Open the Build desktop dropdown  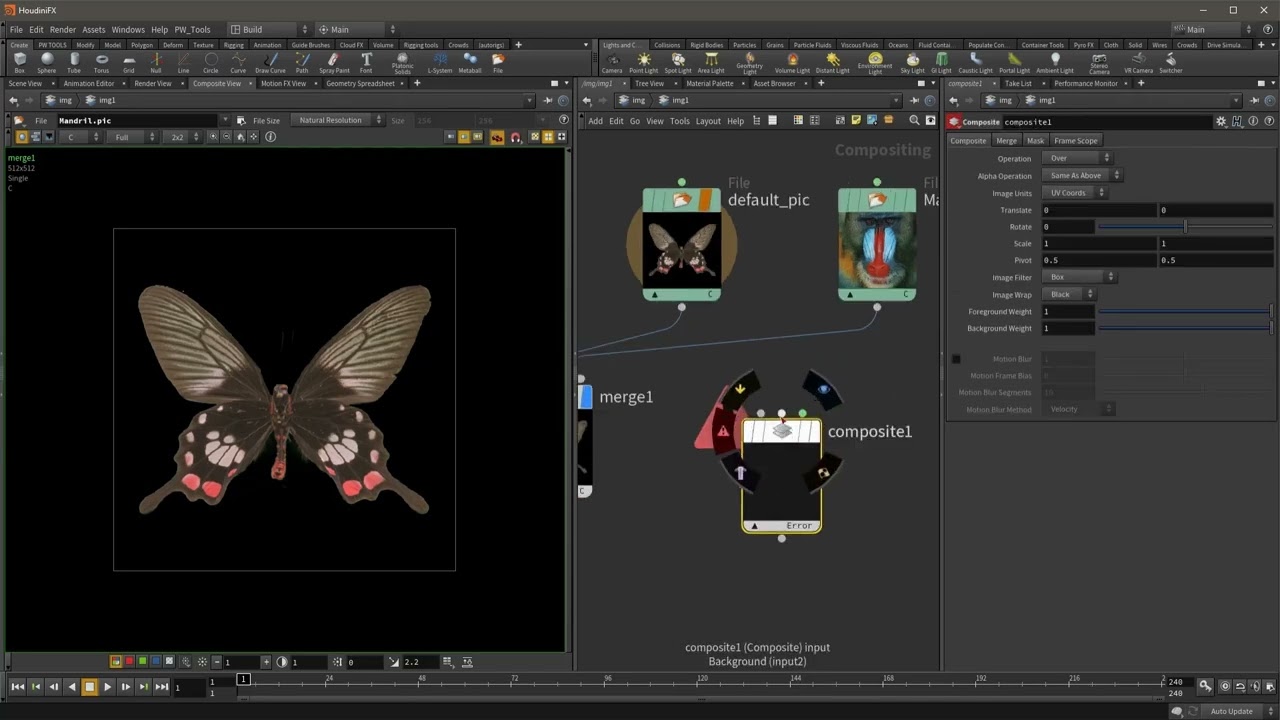point(271,29)
